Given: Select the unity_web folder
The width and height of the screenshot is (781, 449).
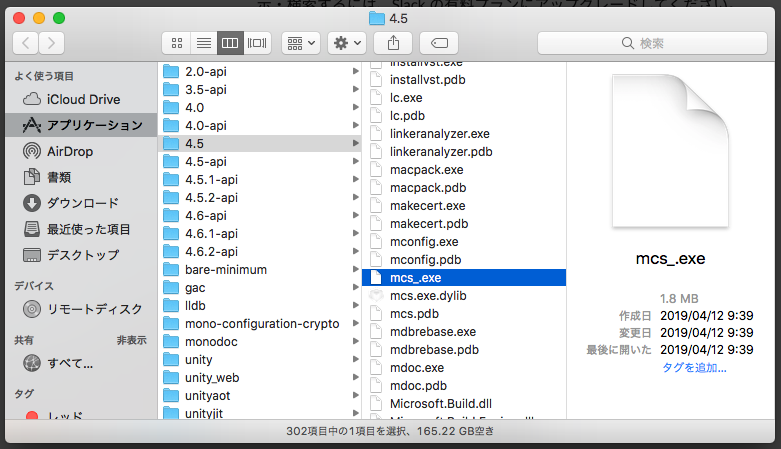Looking at the screenshot, I should coord(261,377).
